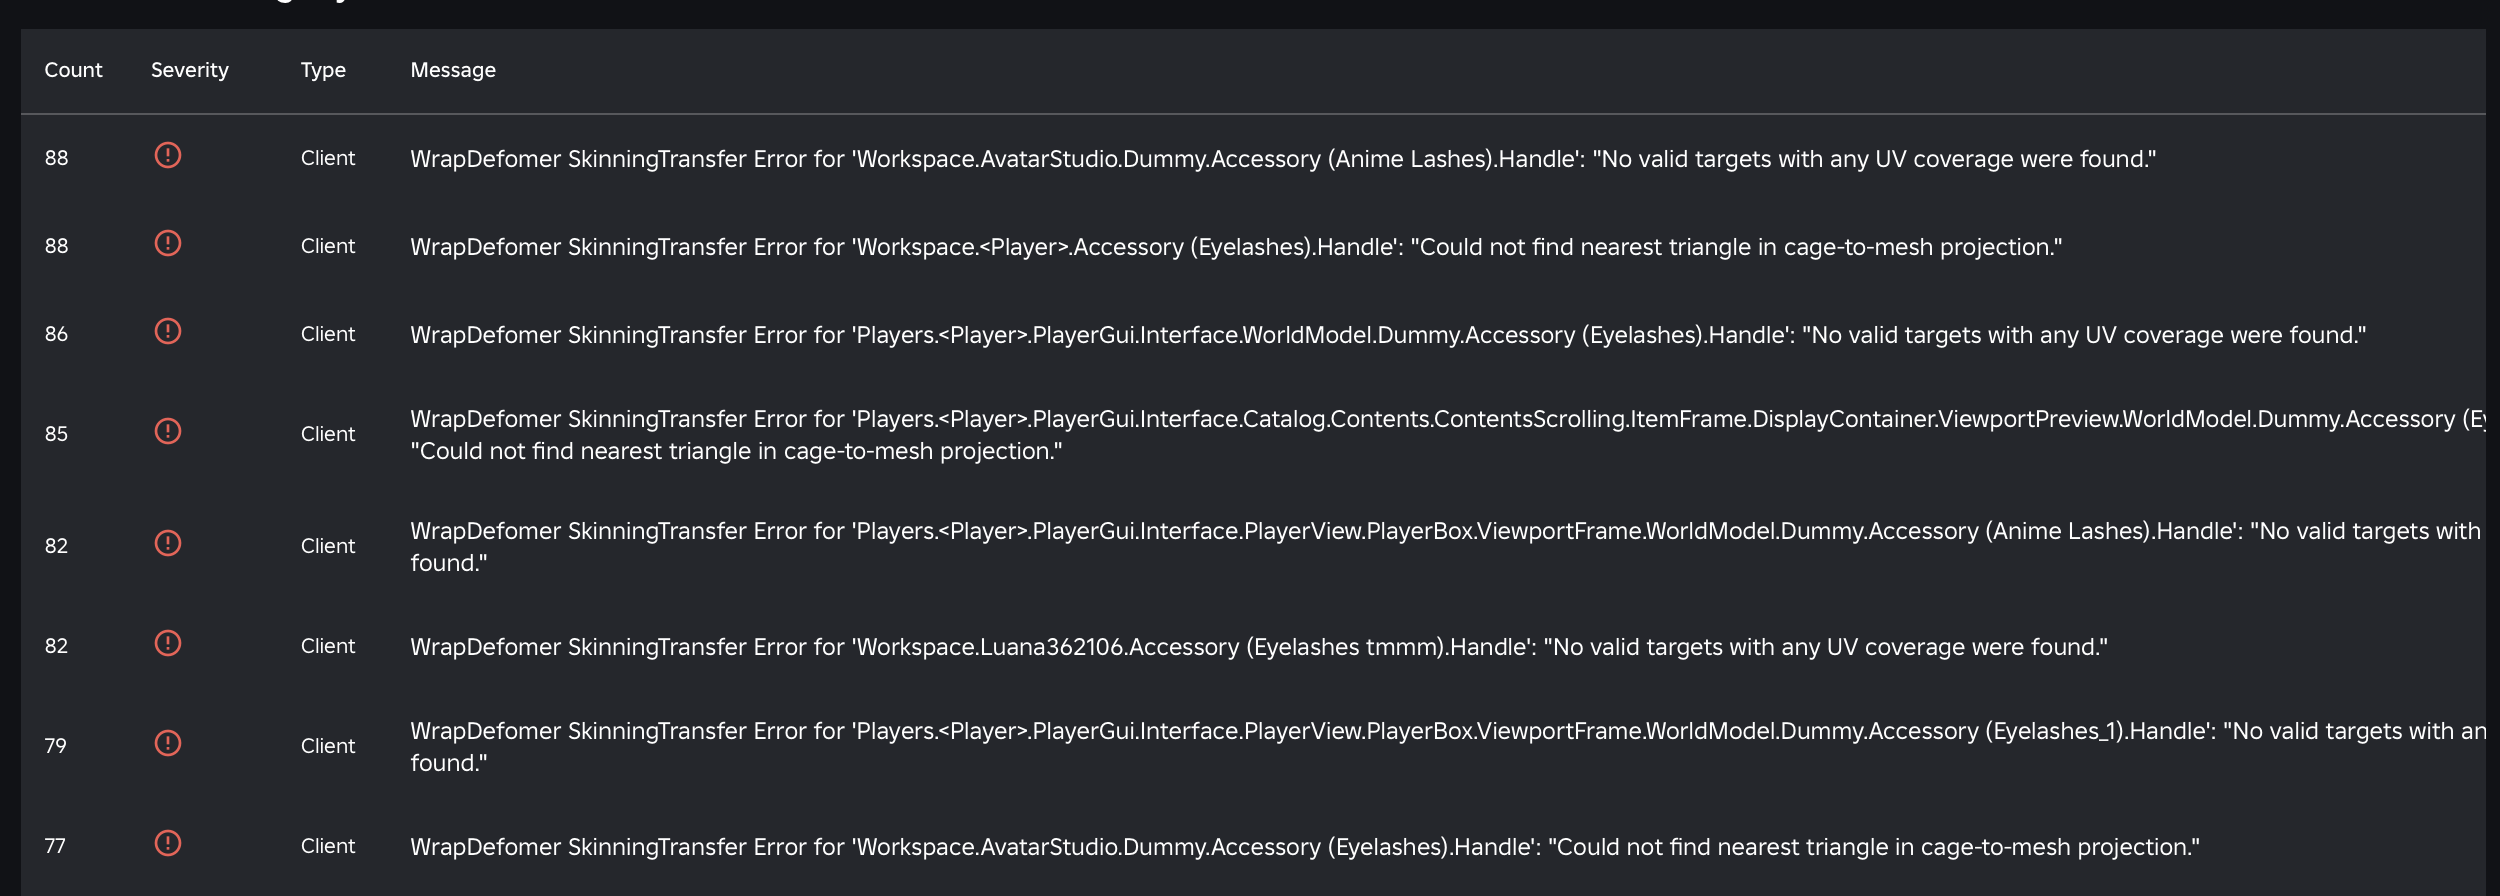Click the count value 79
Viewport: 2500px width, 896px height.
click(56, 746)
